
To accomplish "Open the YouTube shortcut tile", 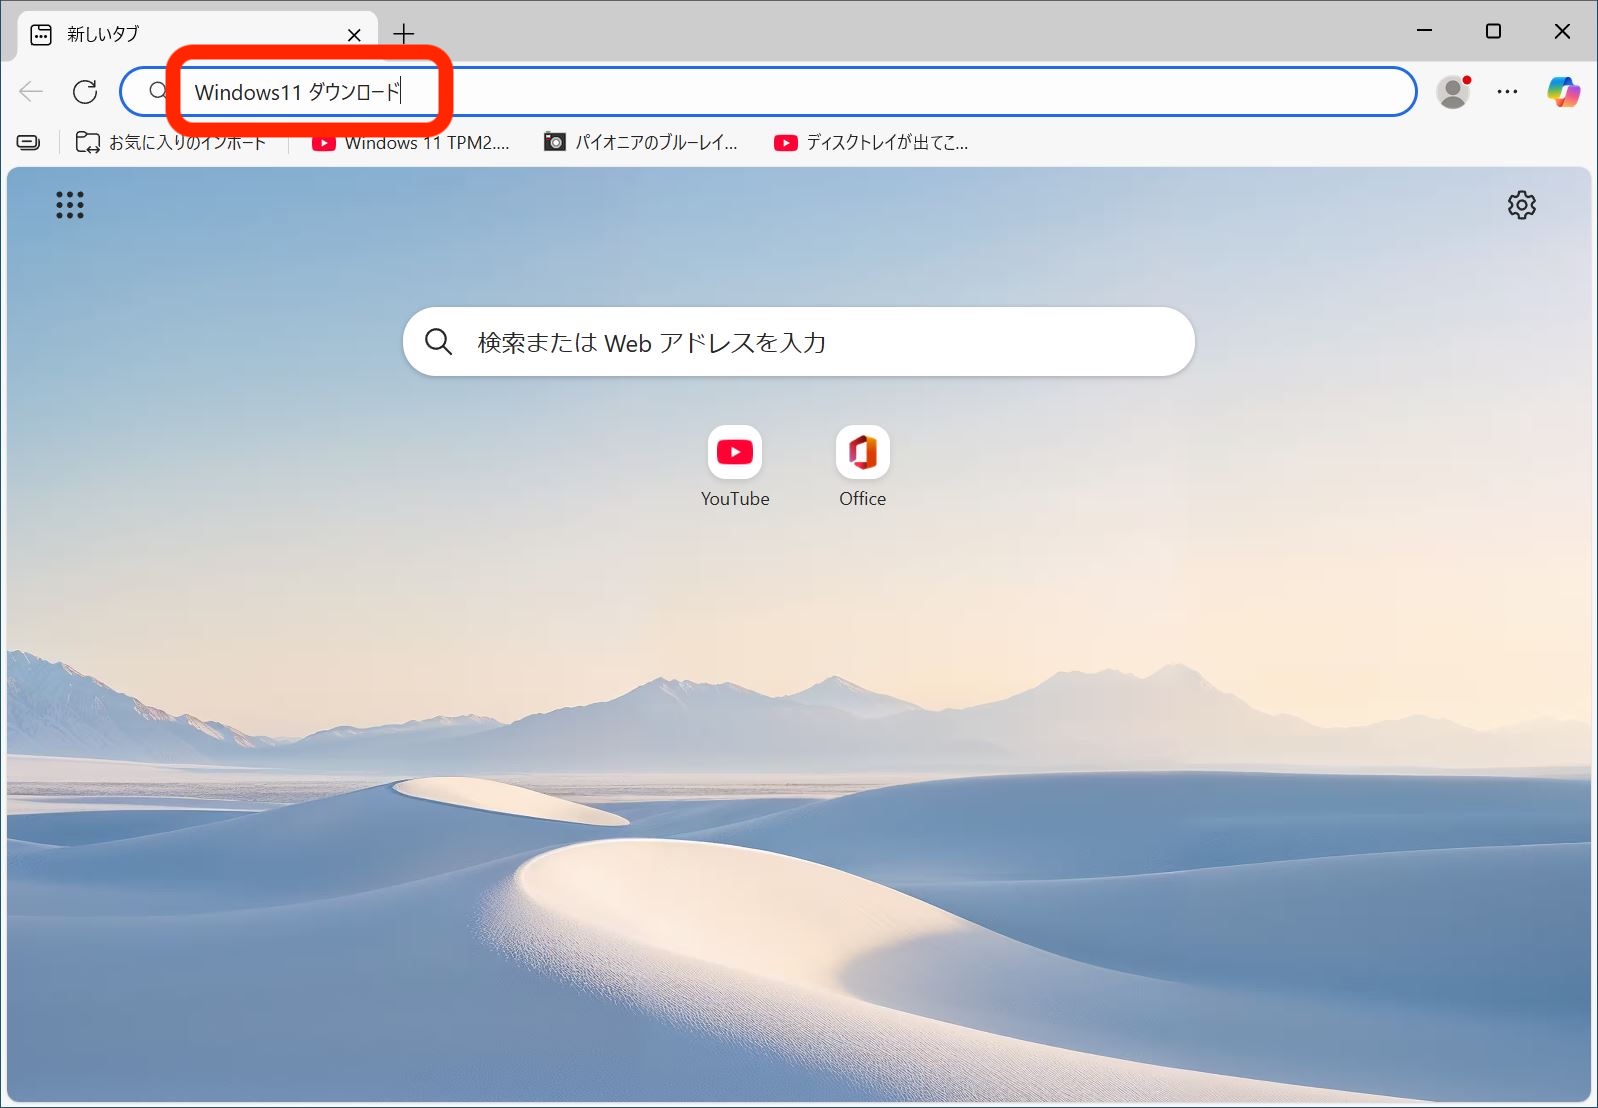I will 735,453.
